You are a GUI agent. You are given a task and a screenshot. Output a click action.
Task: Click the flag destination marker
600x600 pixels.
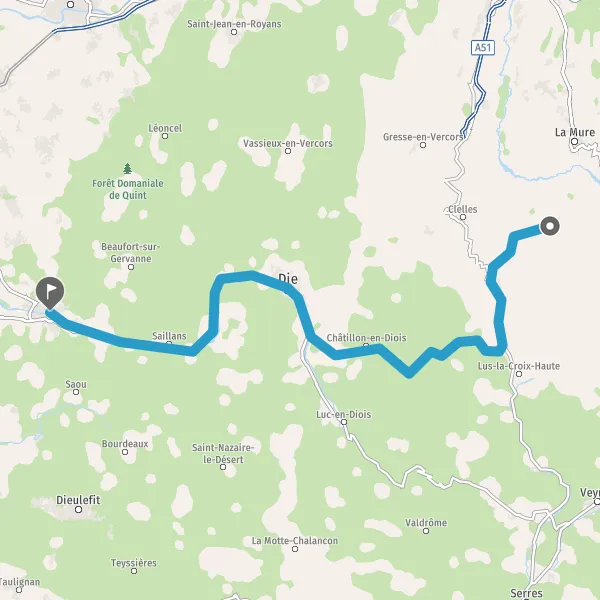[50, 293]
